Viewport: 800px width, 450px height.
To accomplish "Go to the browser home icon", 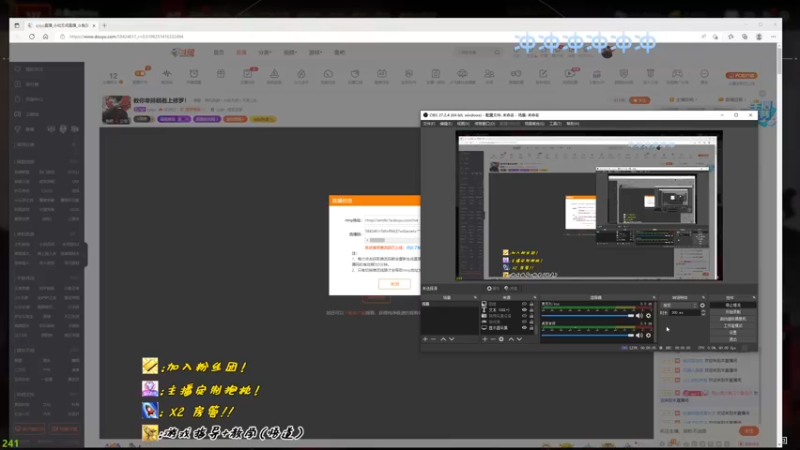I will click(45, 37).
